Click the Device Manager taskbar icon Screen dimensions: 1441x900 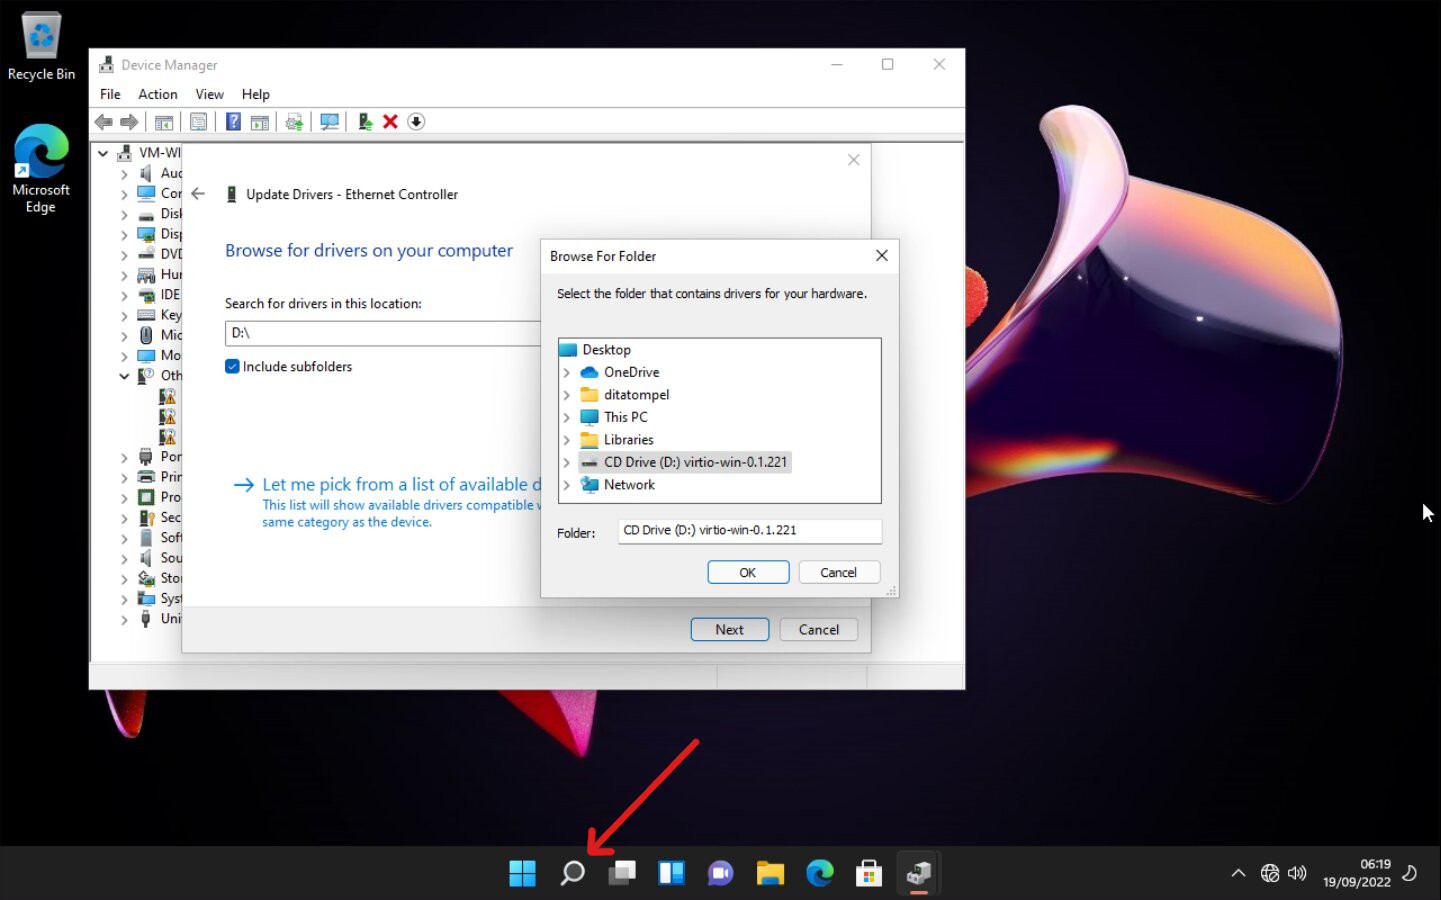point(919,873)
